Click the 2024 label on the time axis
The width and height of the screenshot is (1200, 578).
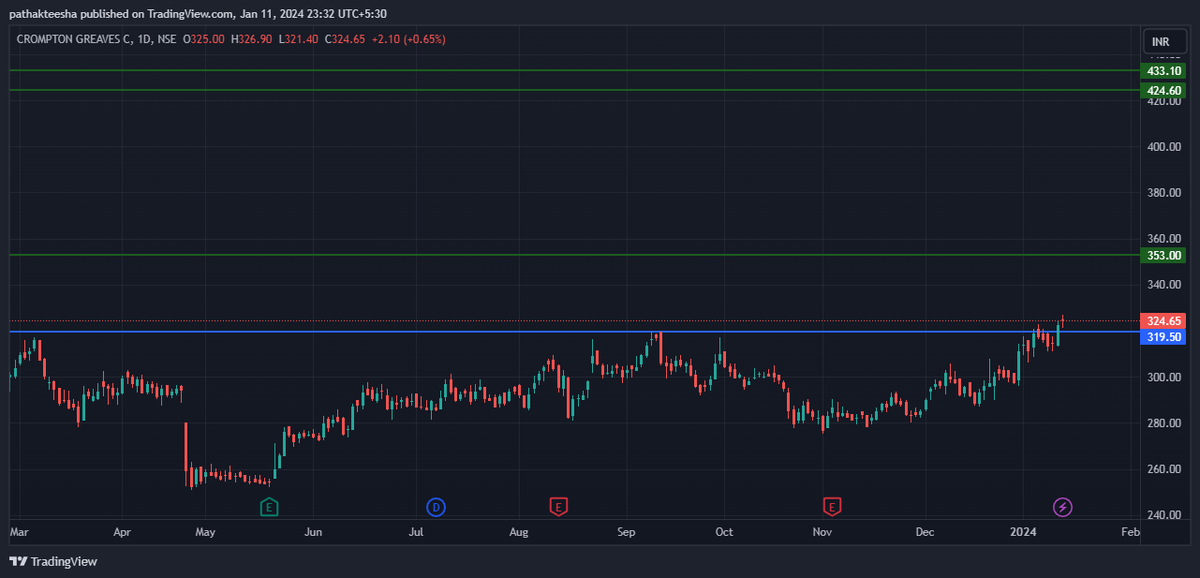pos(1023,533)
